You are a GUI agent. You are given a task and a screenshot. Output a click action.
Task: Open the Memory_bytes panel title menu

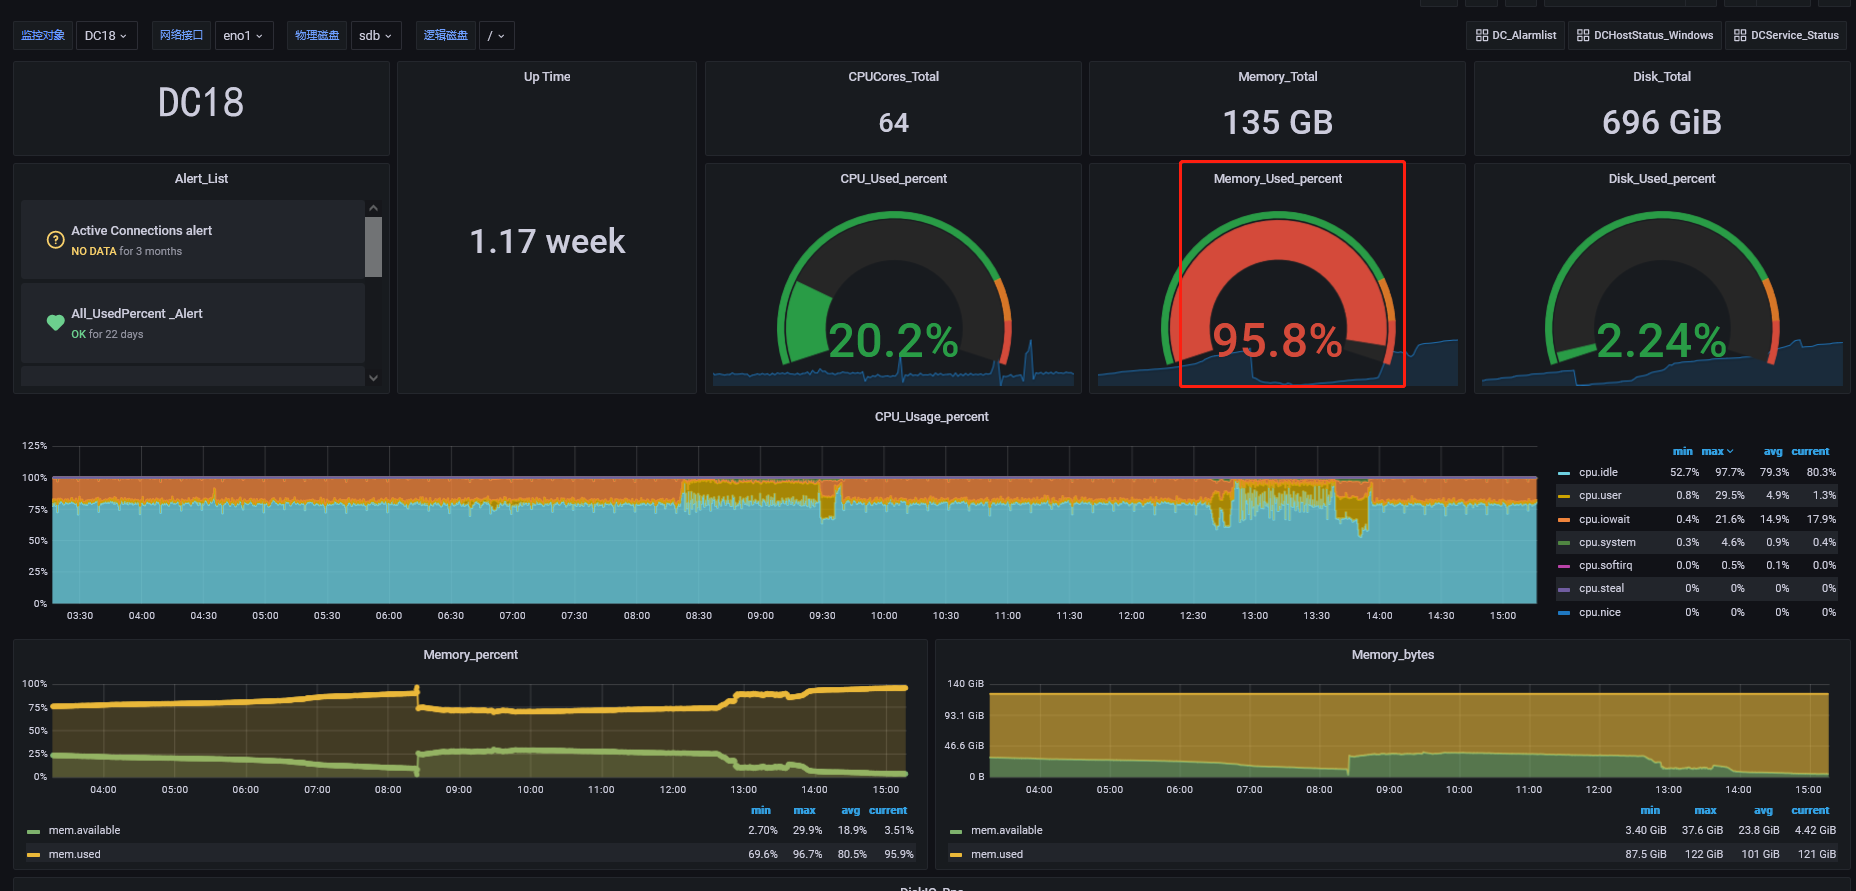click(1392, 655)
